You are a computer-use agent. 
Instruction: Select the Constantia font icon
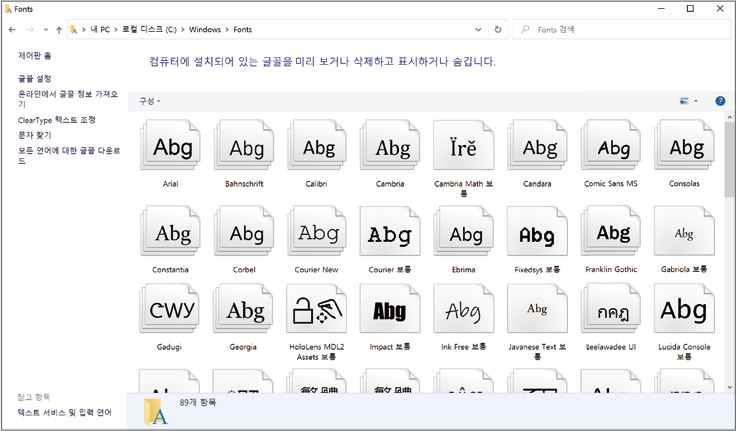tap(170, 231)
